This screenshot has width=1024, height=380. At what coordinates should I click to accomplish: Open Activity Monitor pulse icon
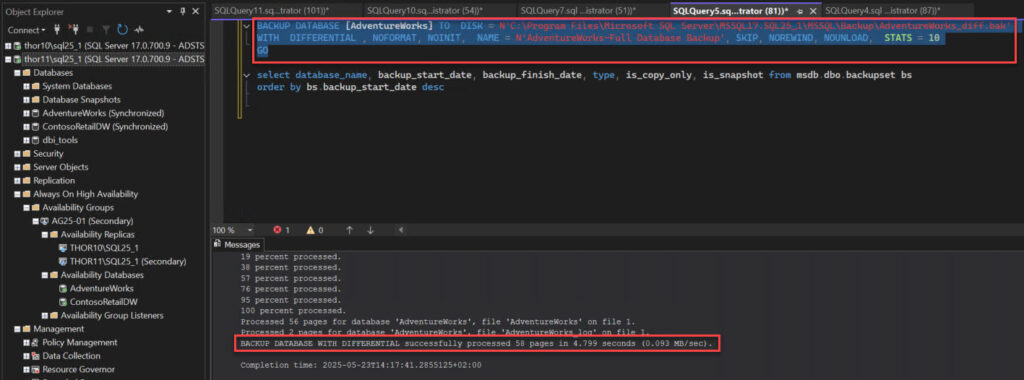coord(138,30)
